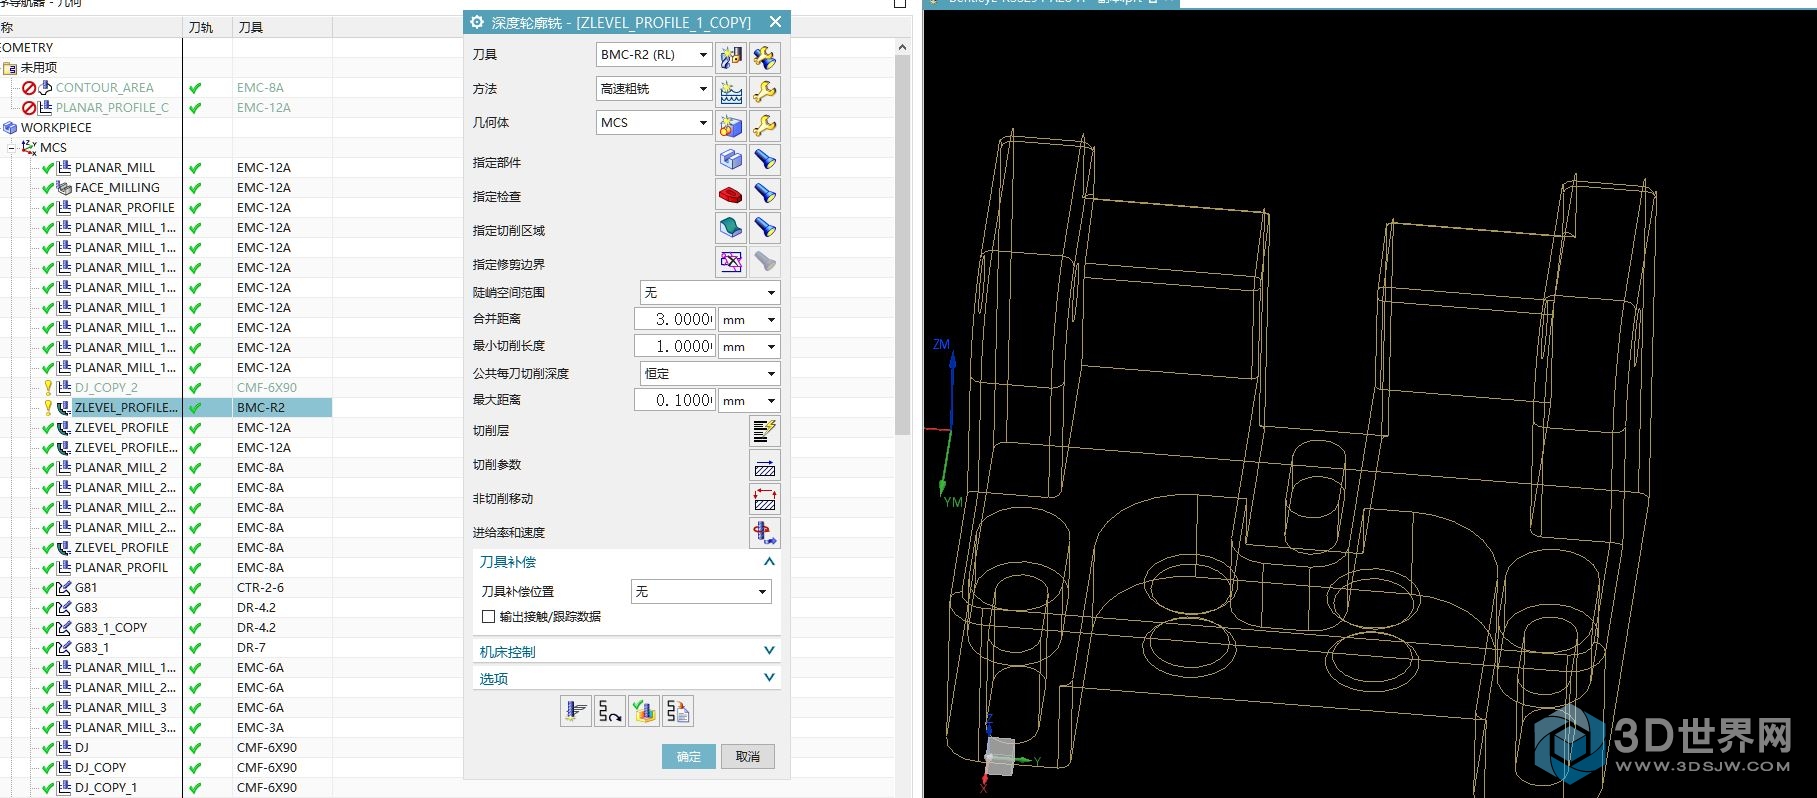The width and height of the screenshot is (1817, 798).
Task: Select FACE_MILLING operation in the tree
Action: [116, 188]
